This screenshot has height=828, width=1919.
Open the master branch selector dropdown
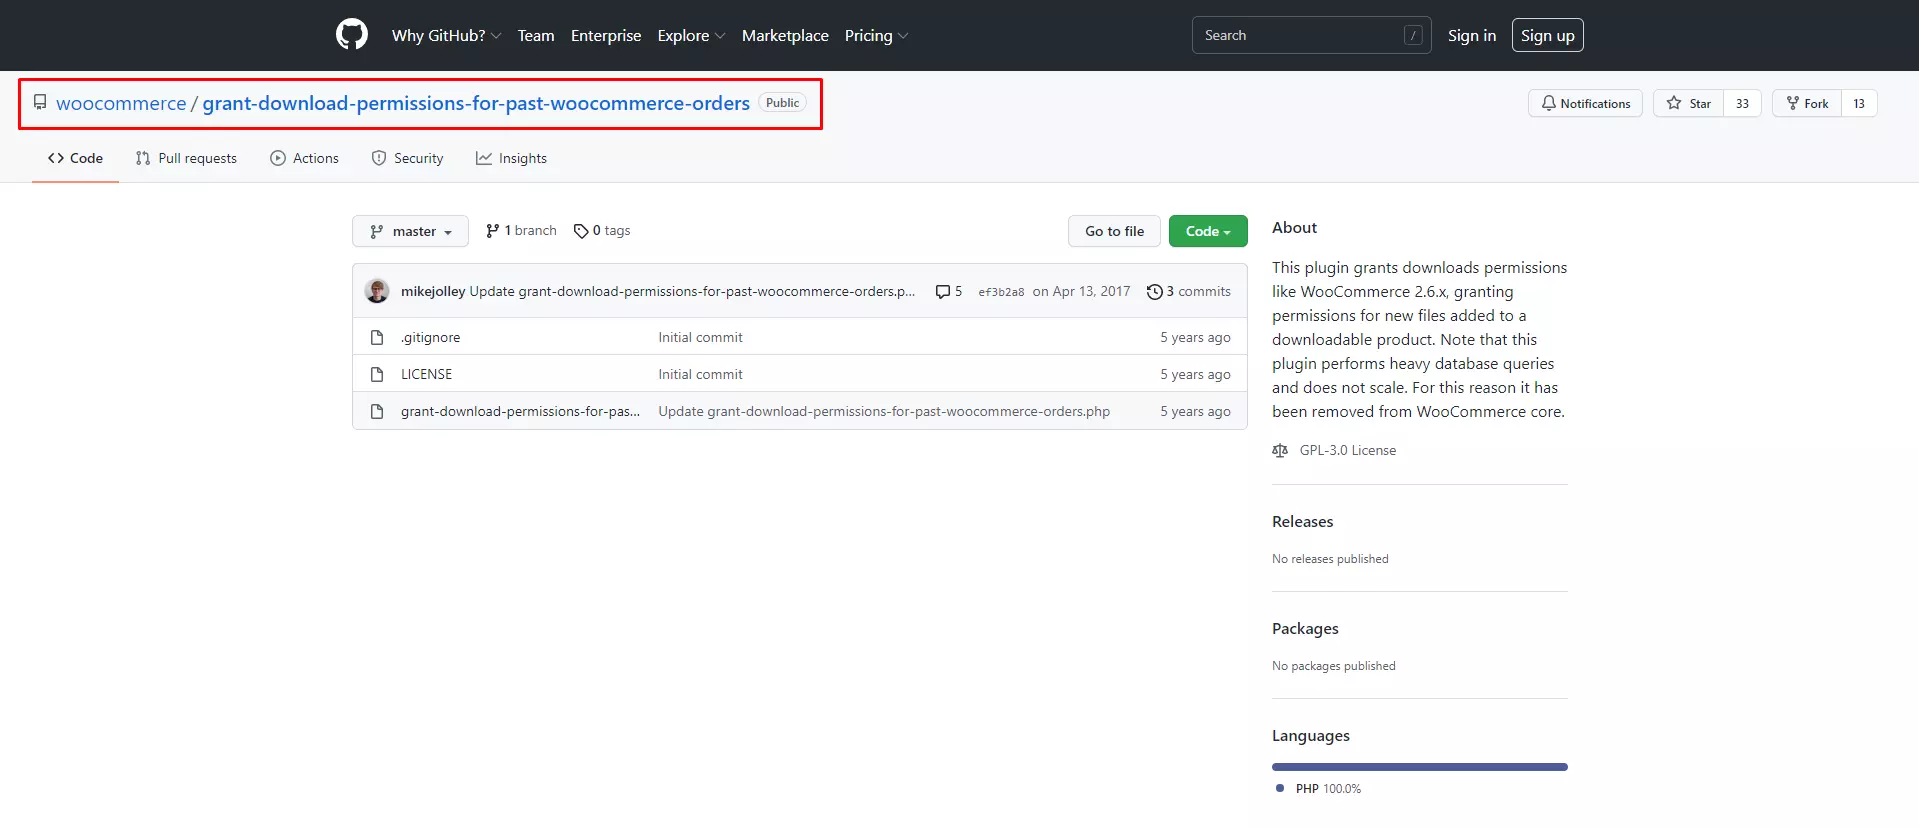[x=410, y=231]
